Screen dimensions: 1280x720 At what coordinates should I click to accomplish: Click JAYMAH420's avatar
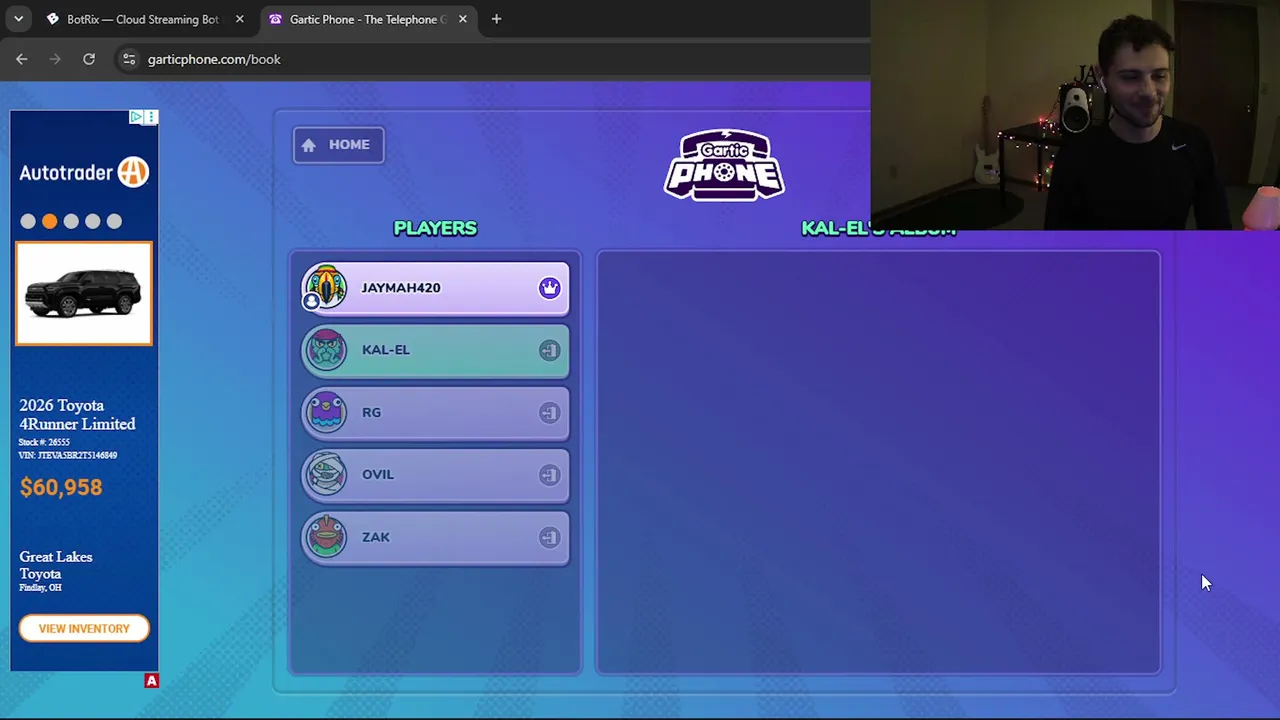click(x=326, y=287)
